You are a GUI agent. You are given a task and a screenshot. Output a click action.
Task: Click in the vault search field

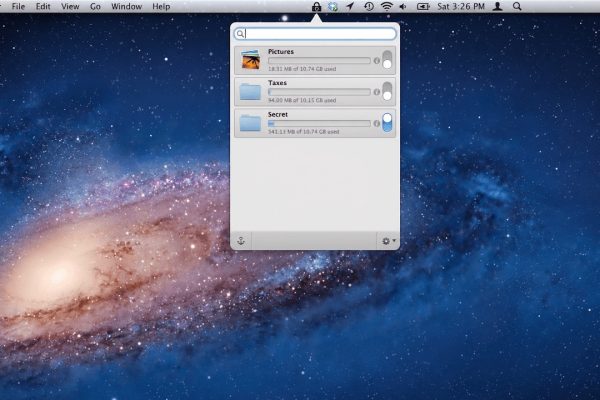point(315,34)
